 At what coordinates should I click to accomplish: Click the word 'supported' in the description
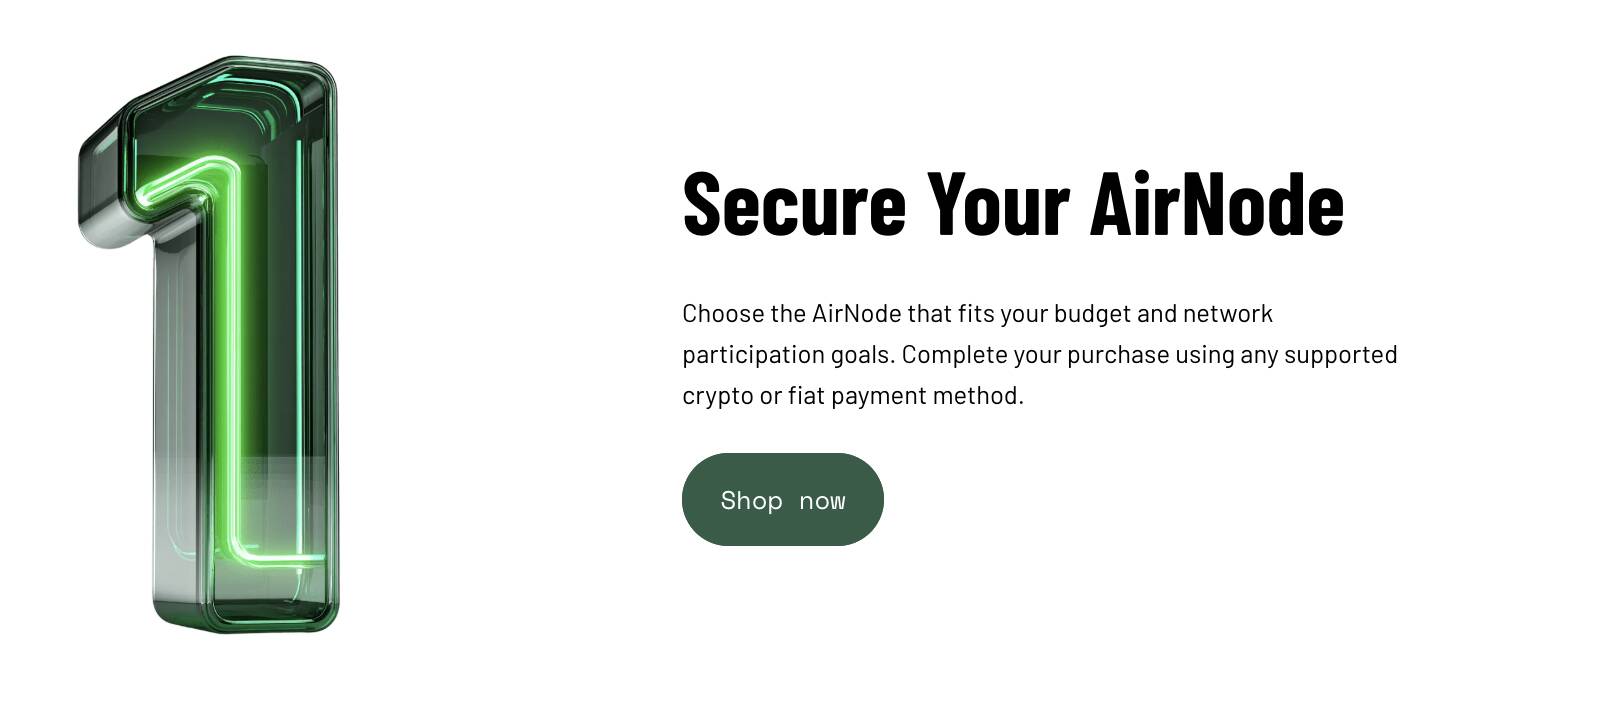[1341, 355]
